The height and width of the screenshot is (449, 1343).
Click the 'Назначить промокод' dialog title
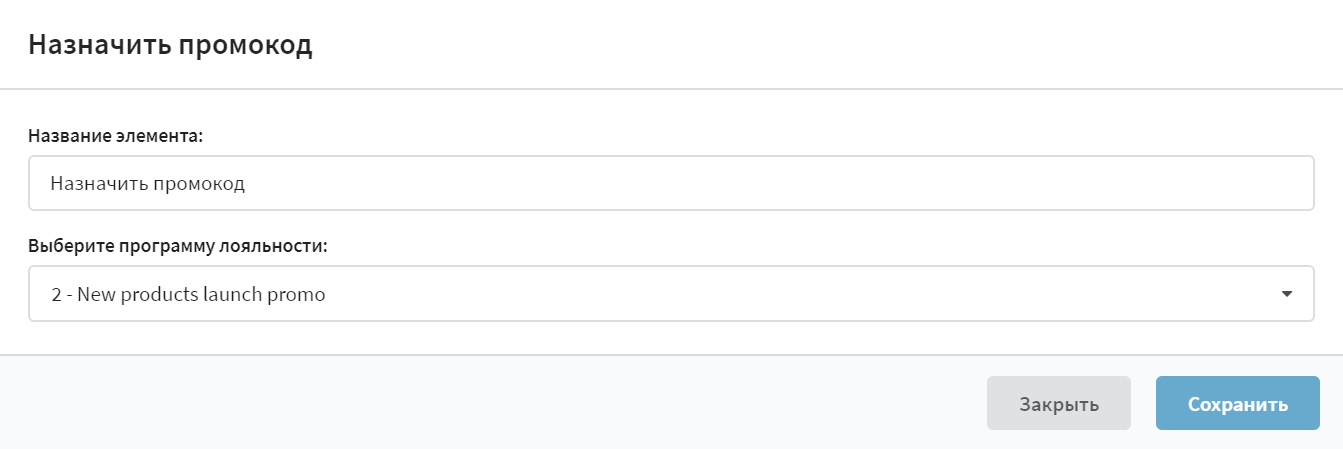click(x=170, y=45)
